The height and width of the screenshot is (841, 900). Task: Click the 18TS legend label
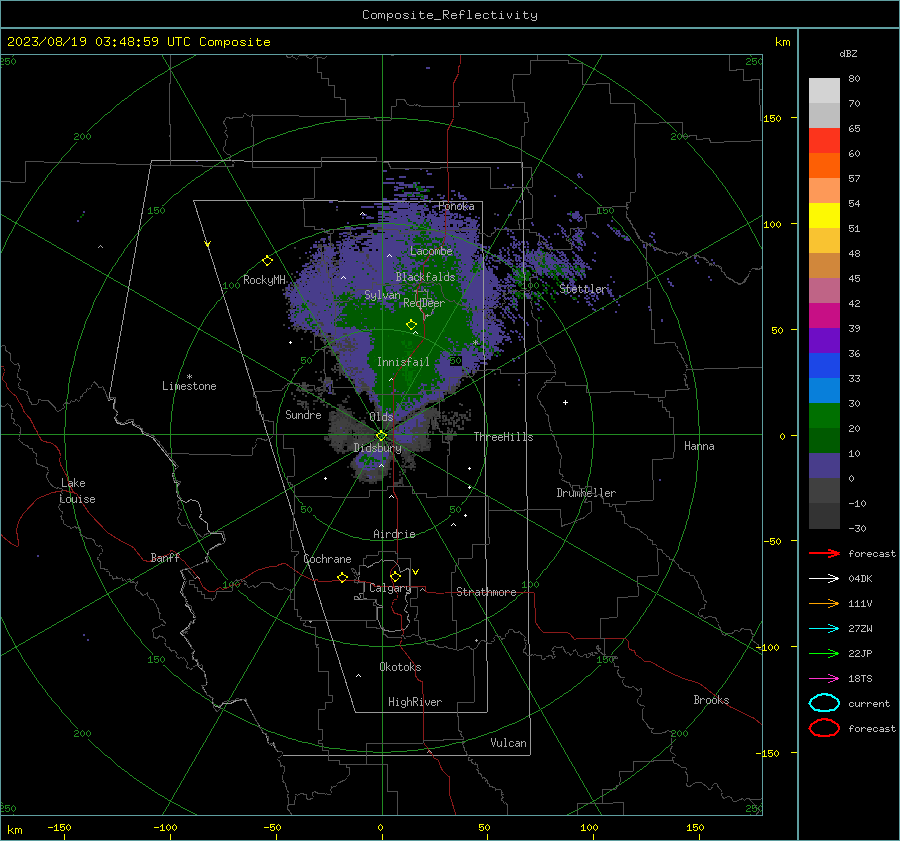click(x=860, y=679)
